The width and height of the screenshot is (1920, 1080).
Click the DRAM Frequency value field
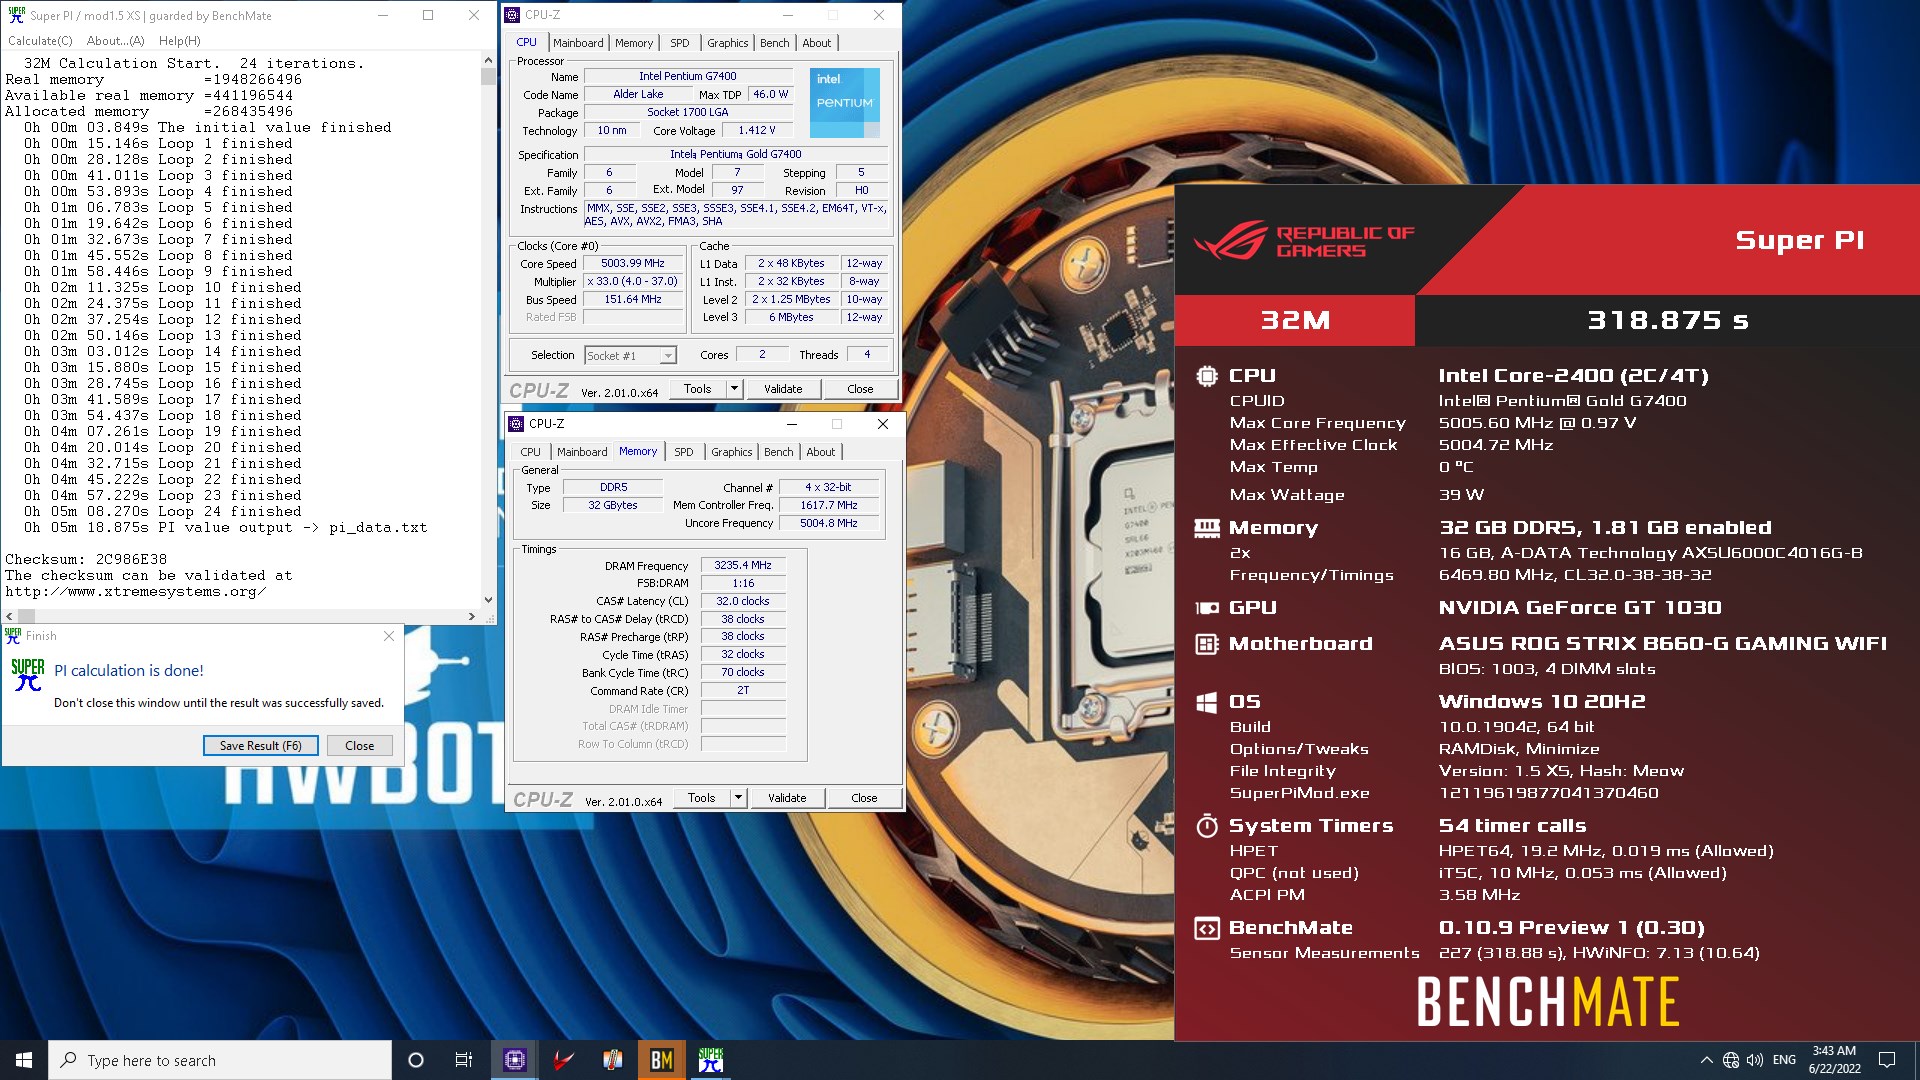click(x=743, y=565)
